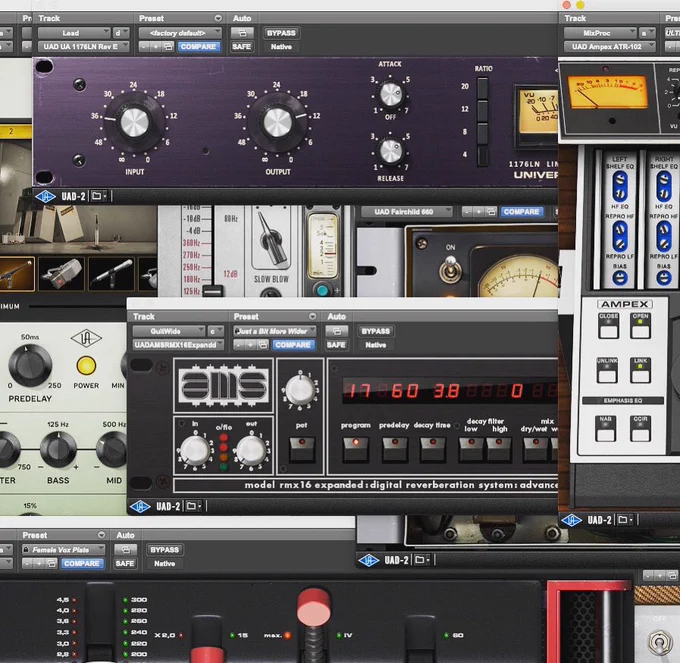
Task: Open the Lead track selector dropdown
Action: click(74, 33)
